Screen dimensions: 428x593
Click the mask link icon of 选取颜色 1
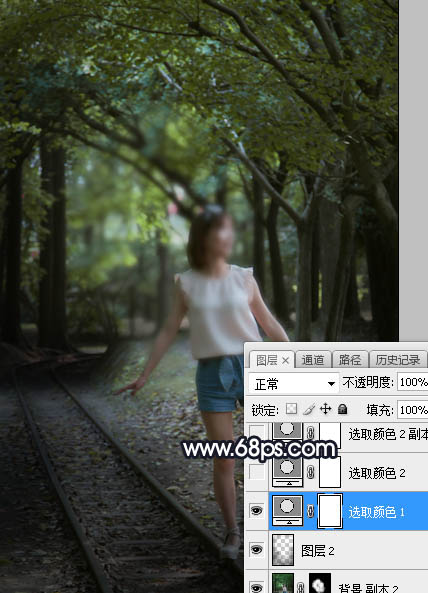[310, 511]
